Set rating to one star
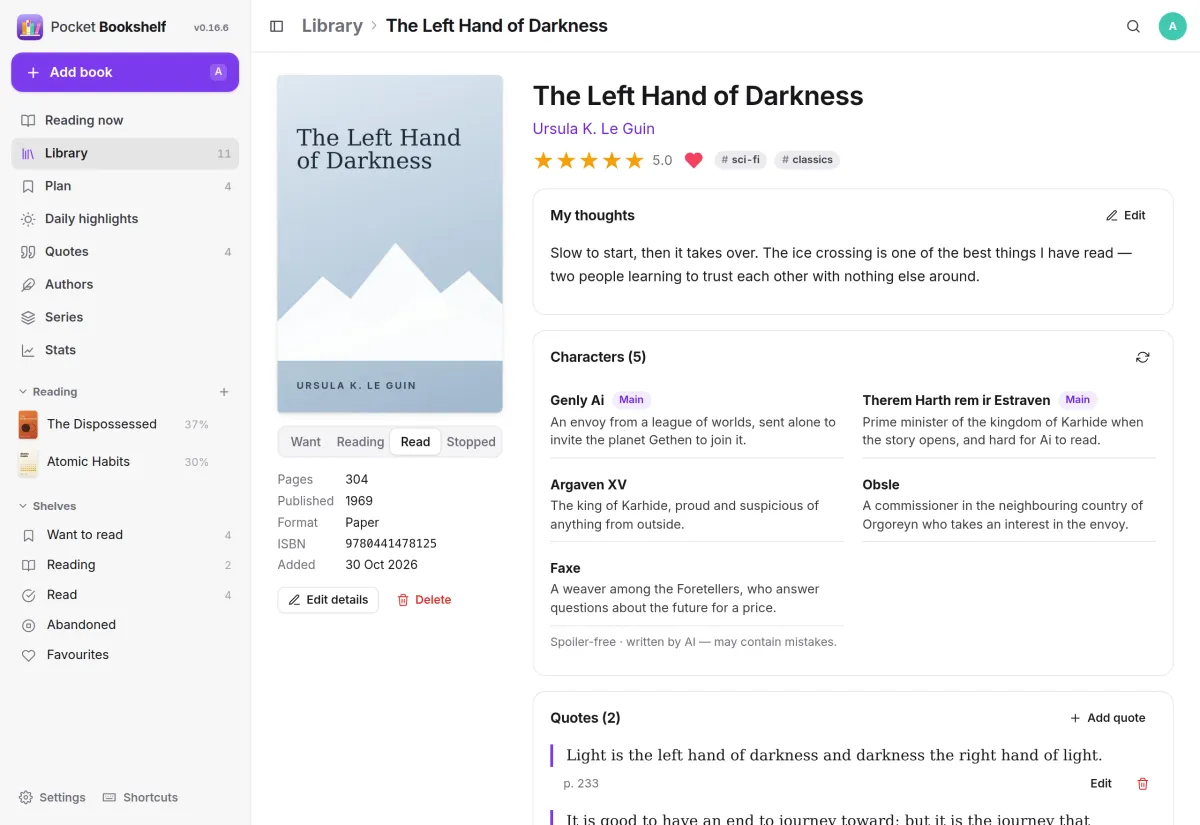Screen dimensions: 1200x825 [x=543, y=160]
